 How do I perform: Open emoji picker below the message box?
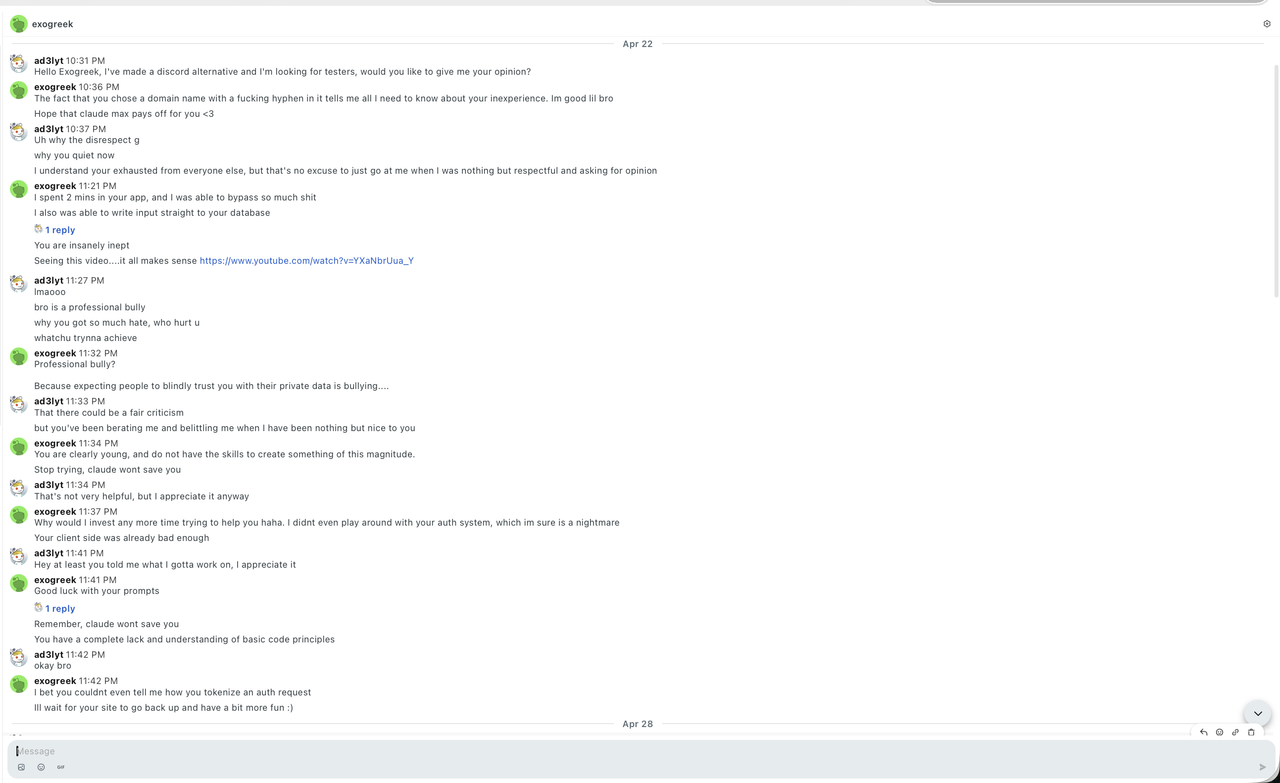click(41, 767)
